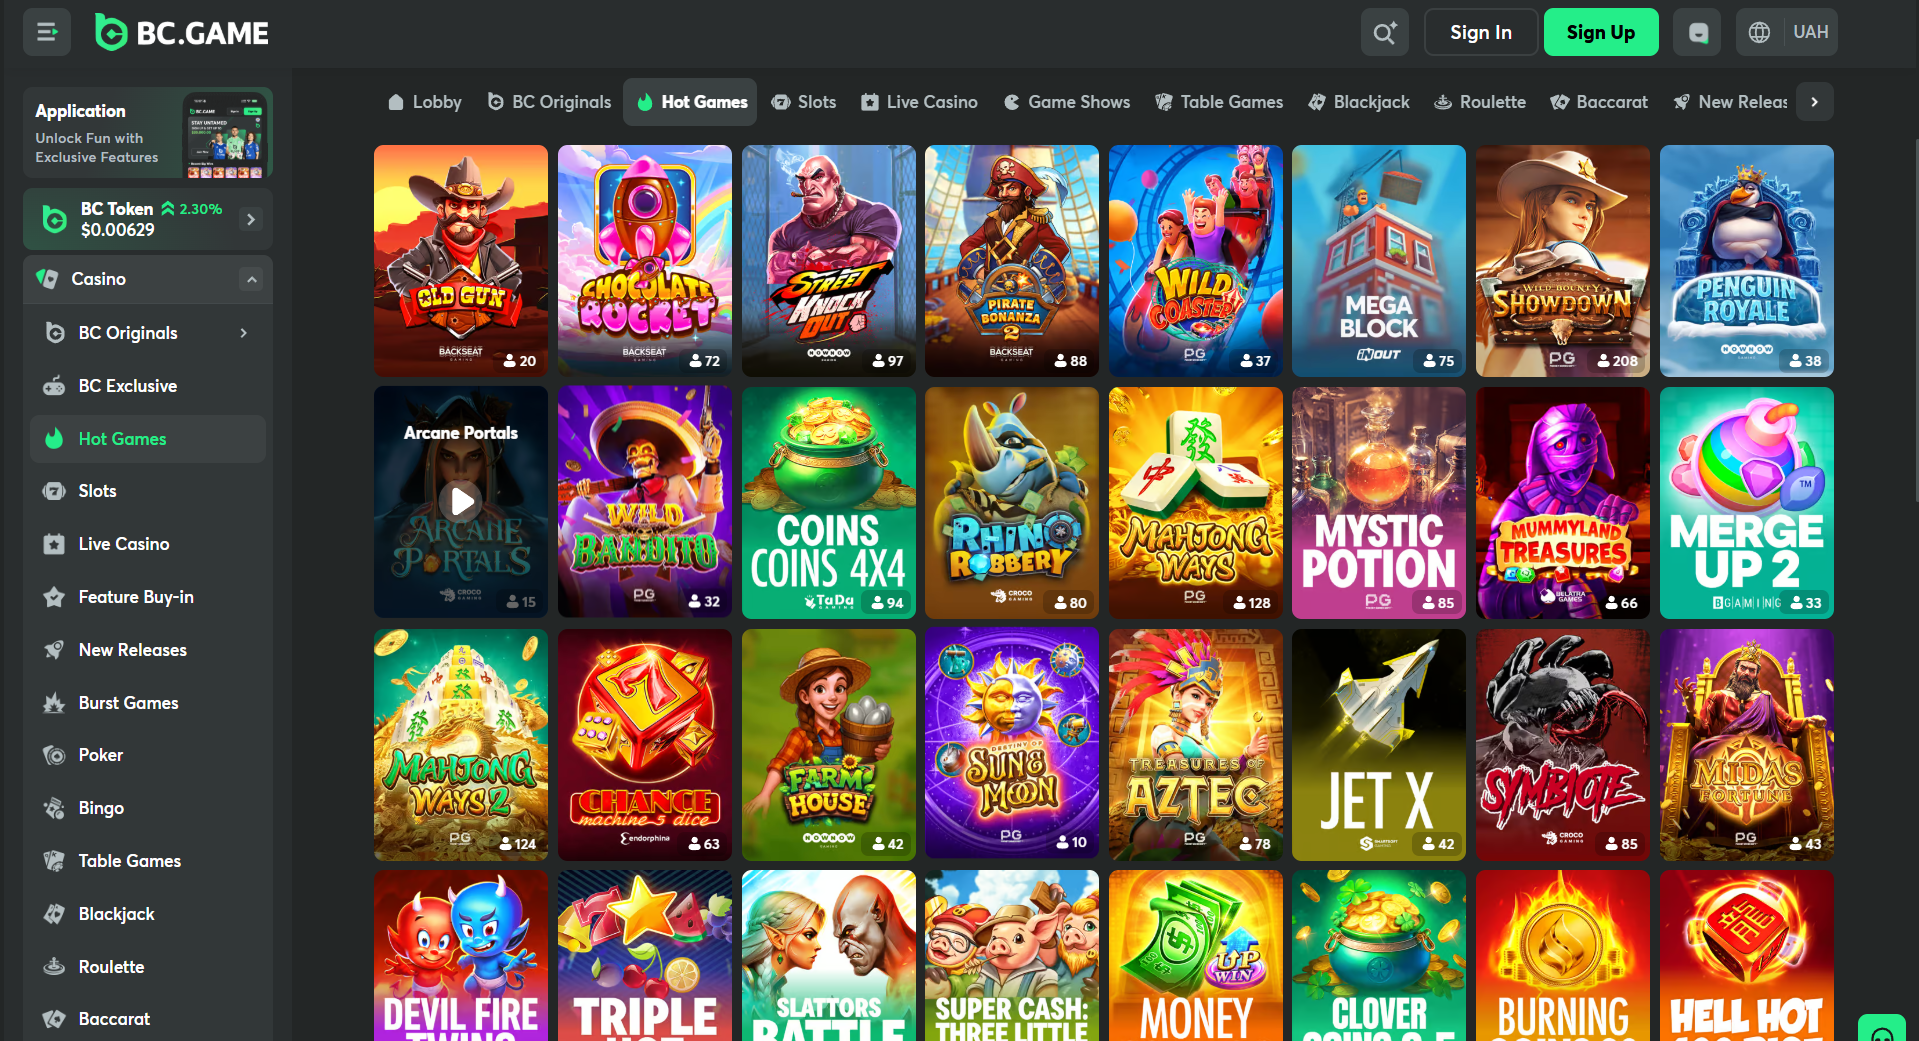Launch the Farm House game
The height and width of the screenshot is (1041, 1919).
click(x=829, y=745)
